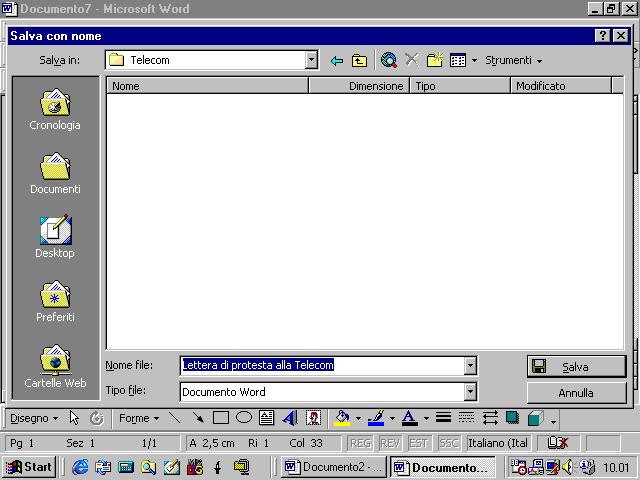Click the Shadow style icon
Screen dimensions: 640x480
513,418
